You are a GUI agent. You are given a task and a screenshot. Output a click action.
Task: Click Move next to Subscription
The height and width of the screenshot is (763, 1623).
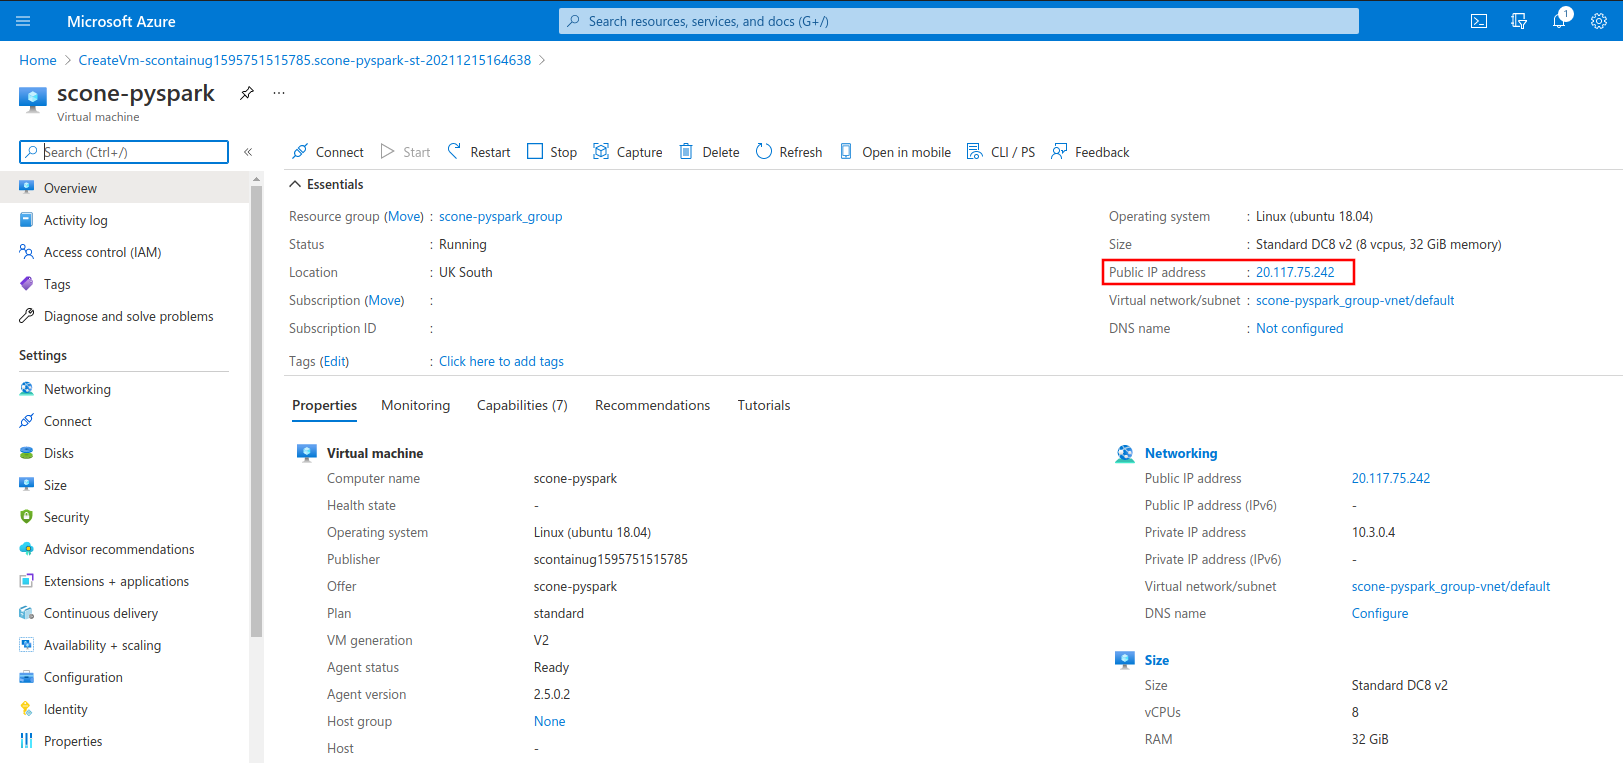click(x=384, y=300)
